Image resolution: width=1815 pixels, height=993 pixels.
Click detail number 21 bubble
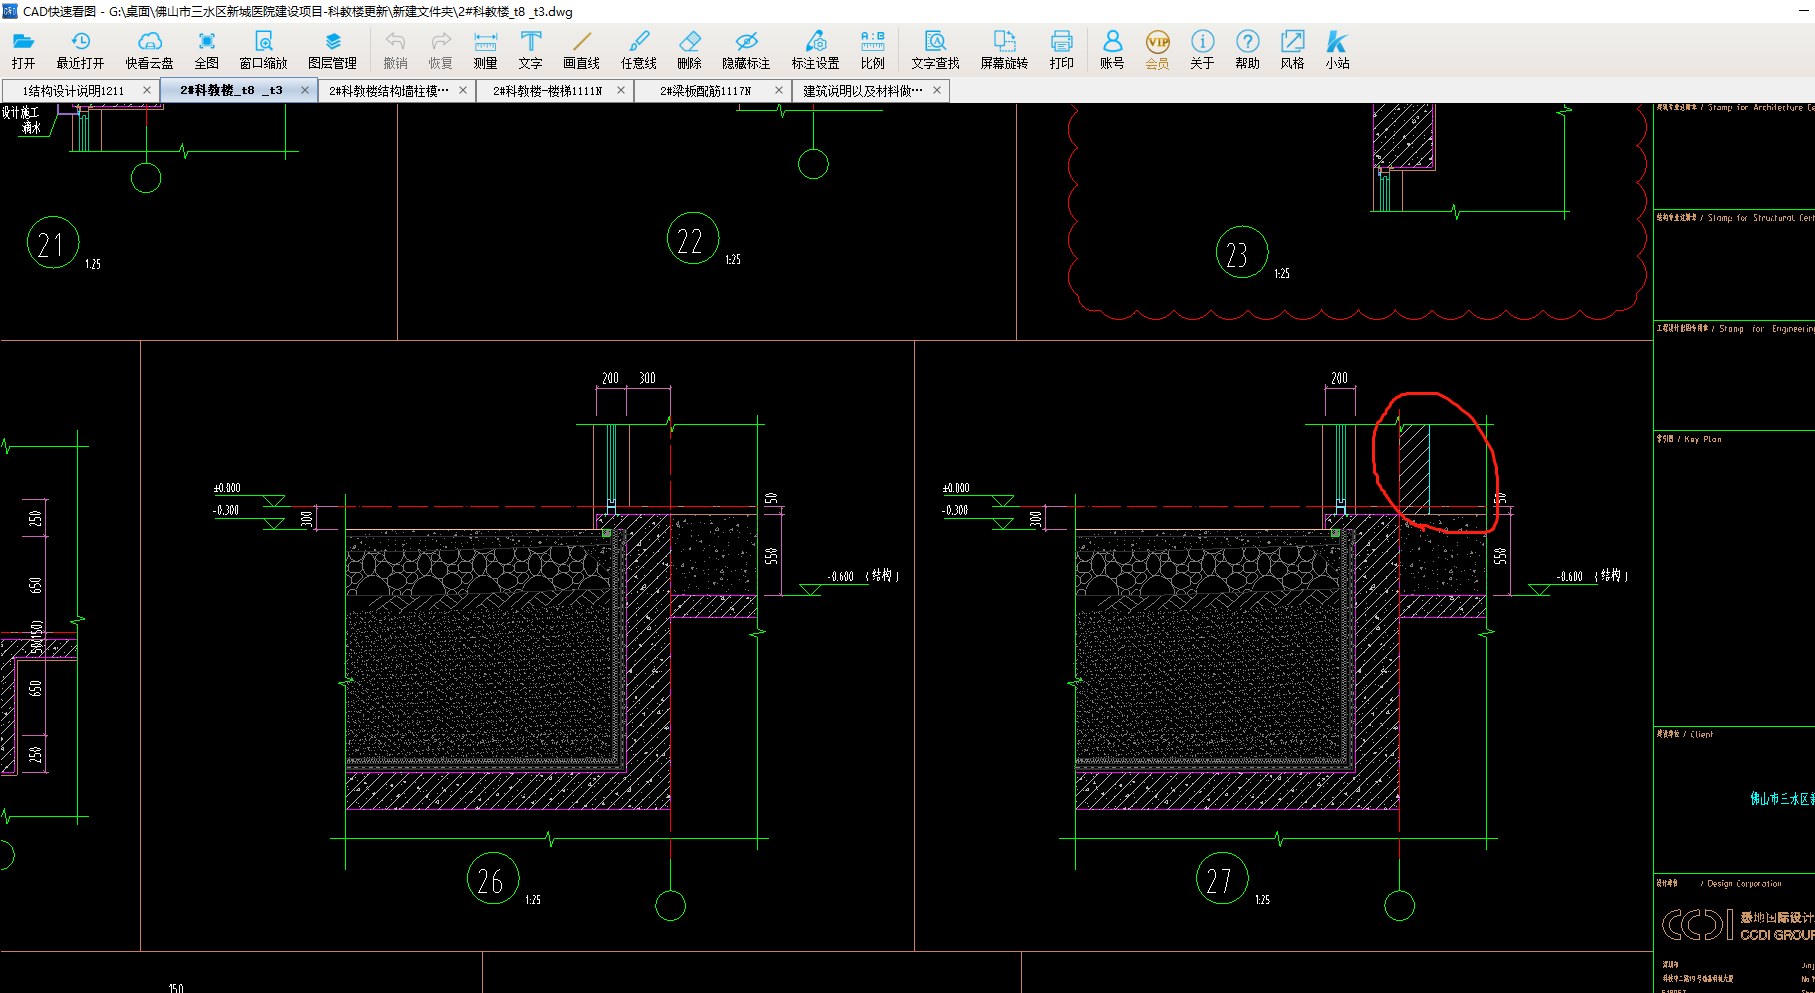click(x=53, y=242)
